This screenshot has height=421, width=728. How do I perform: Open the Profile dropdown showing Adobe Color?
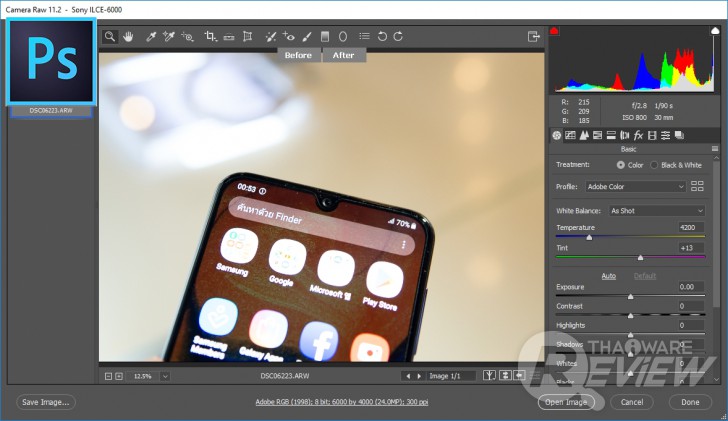tap(636, 187)
